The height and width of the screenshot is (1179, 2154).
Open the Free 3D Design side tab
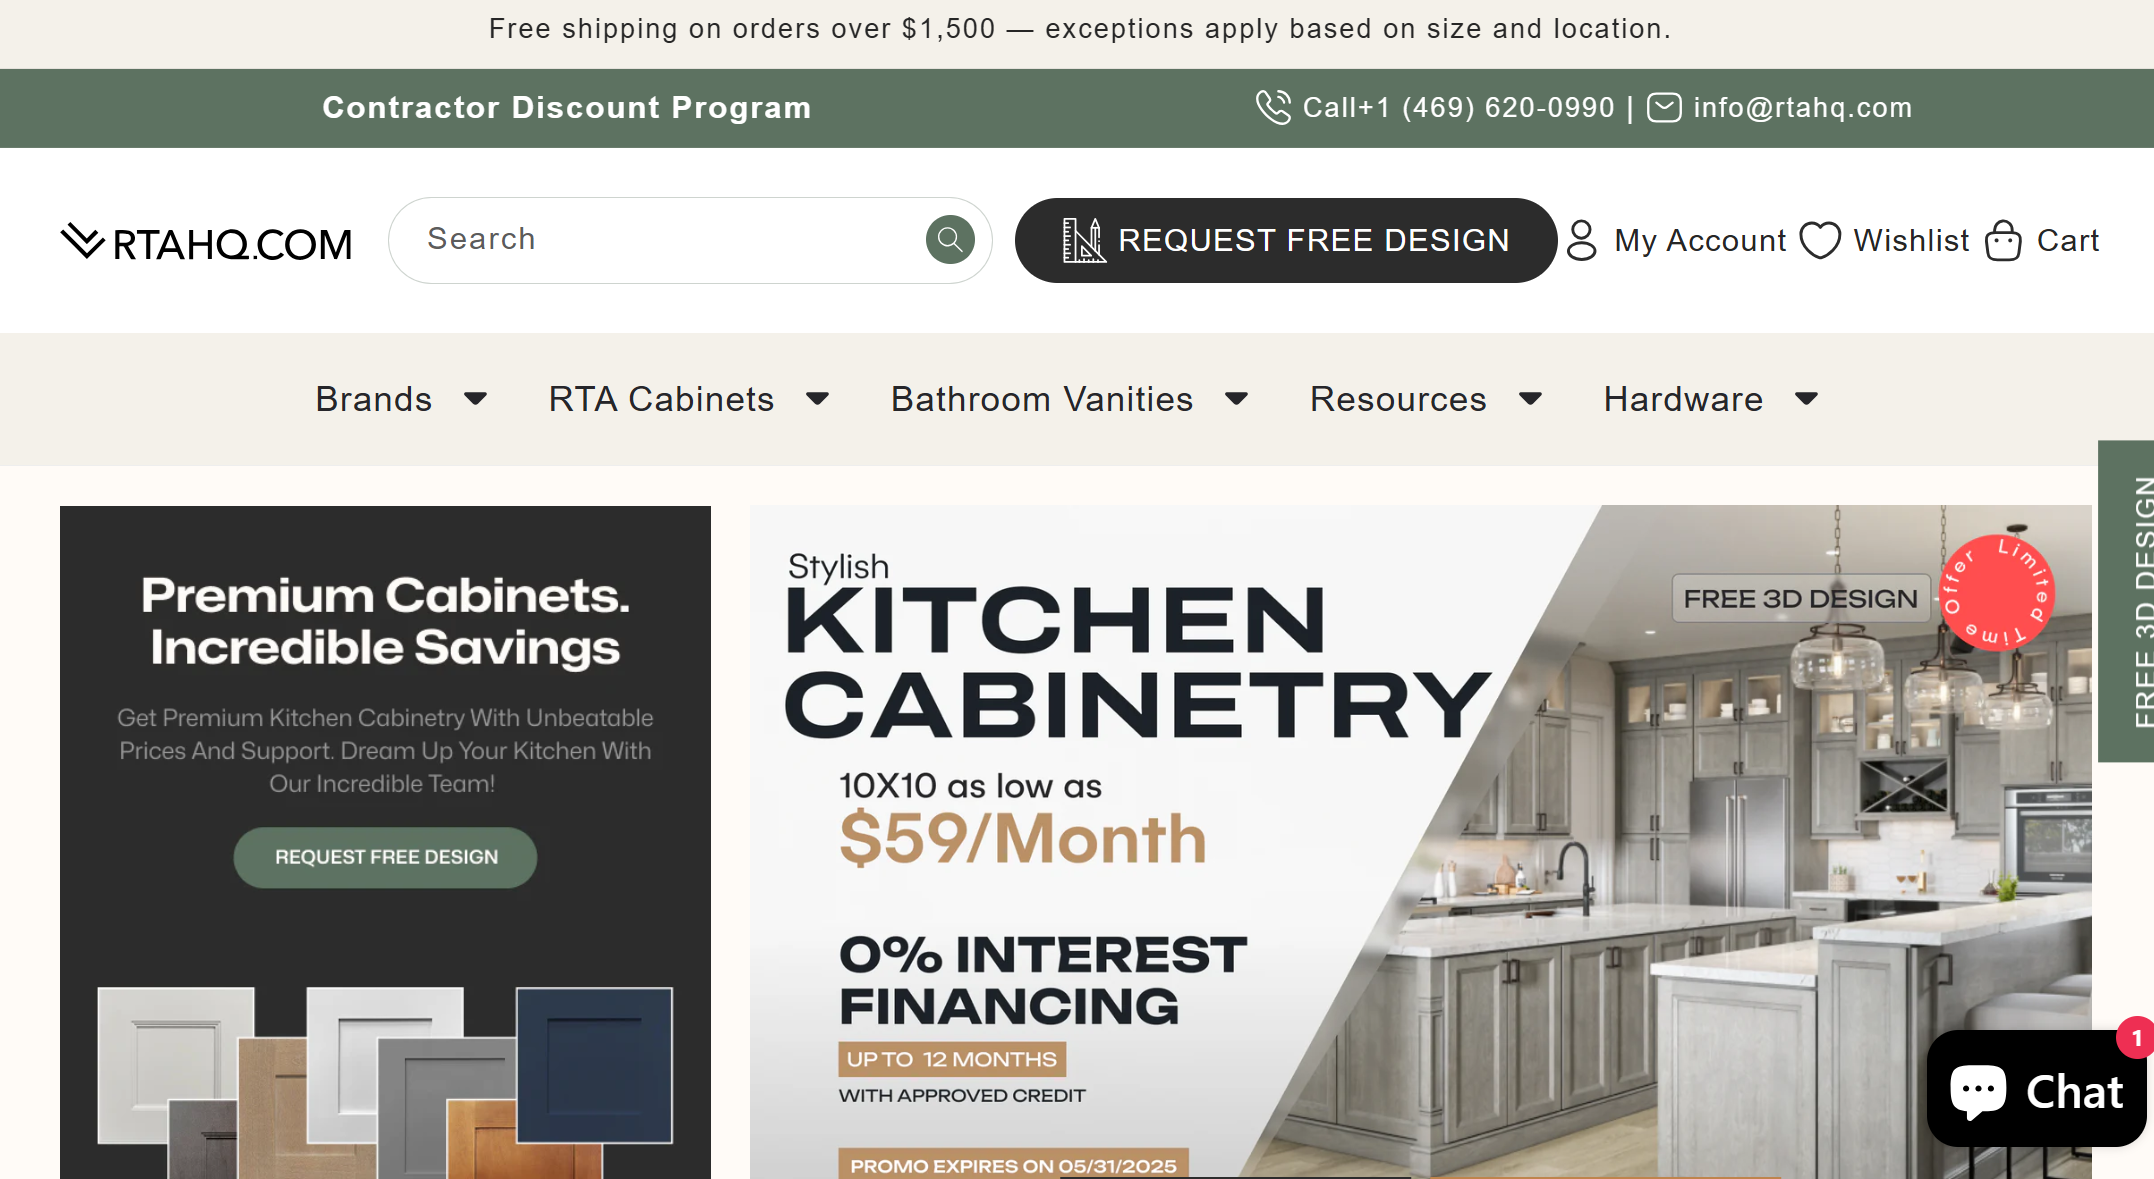(x=2126, y=601)
